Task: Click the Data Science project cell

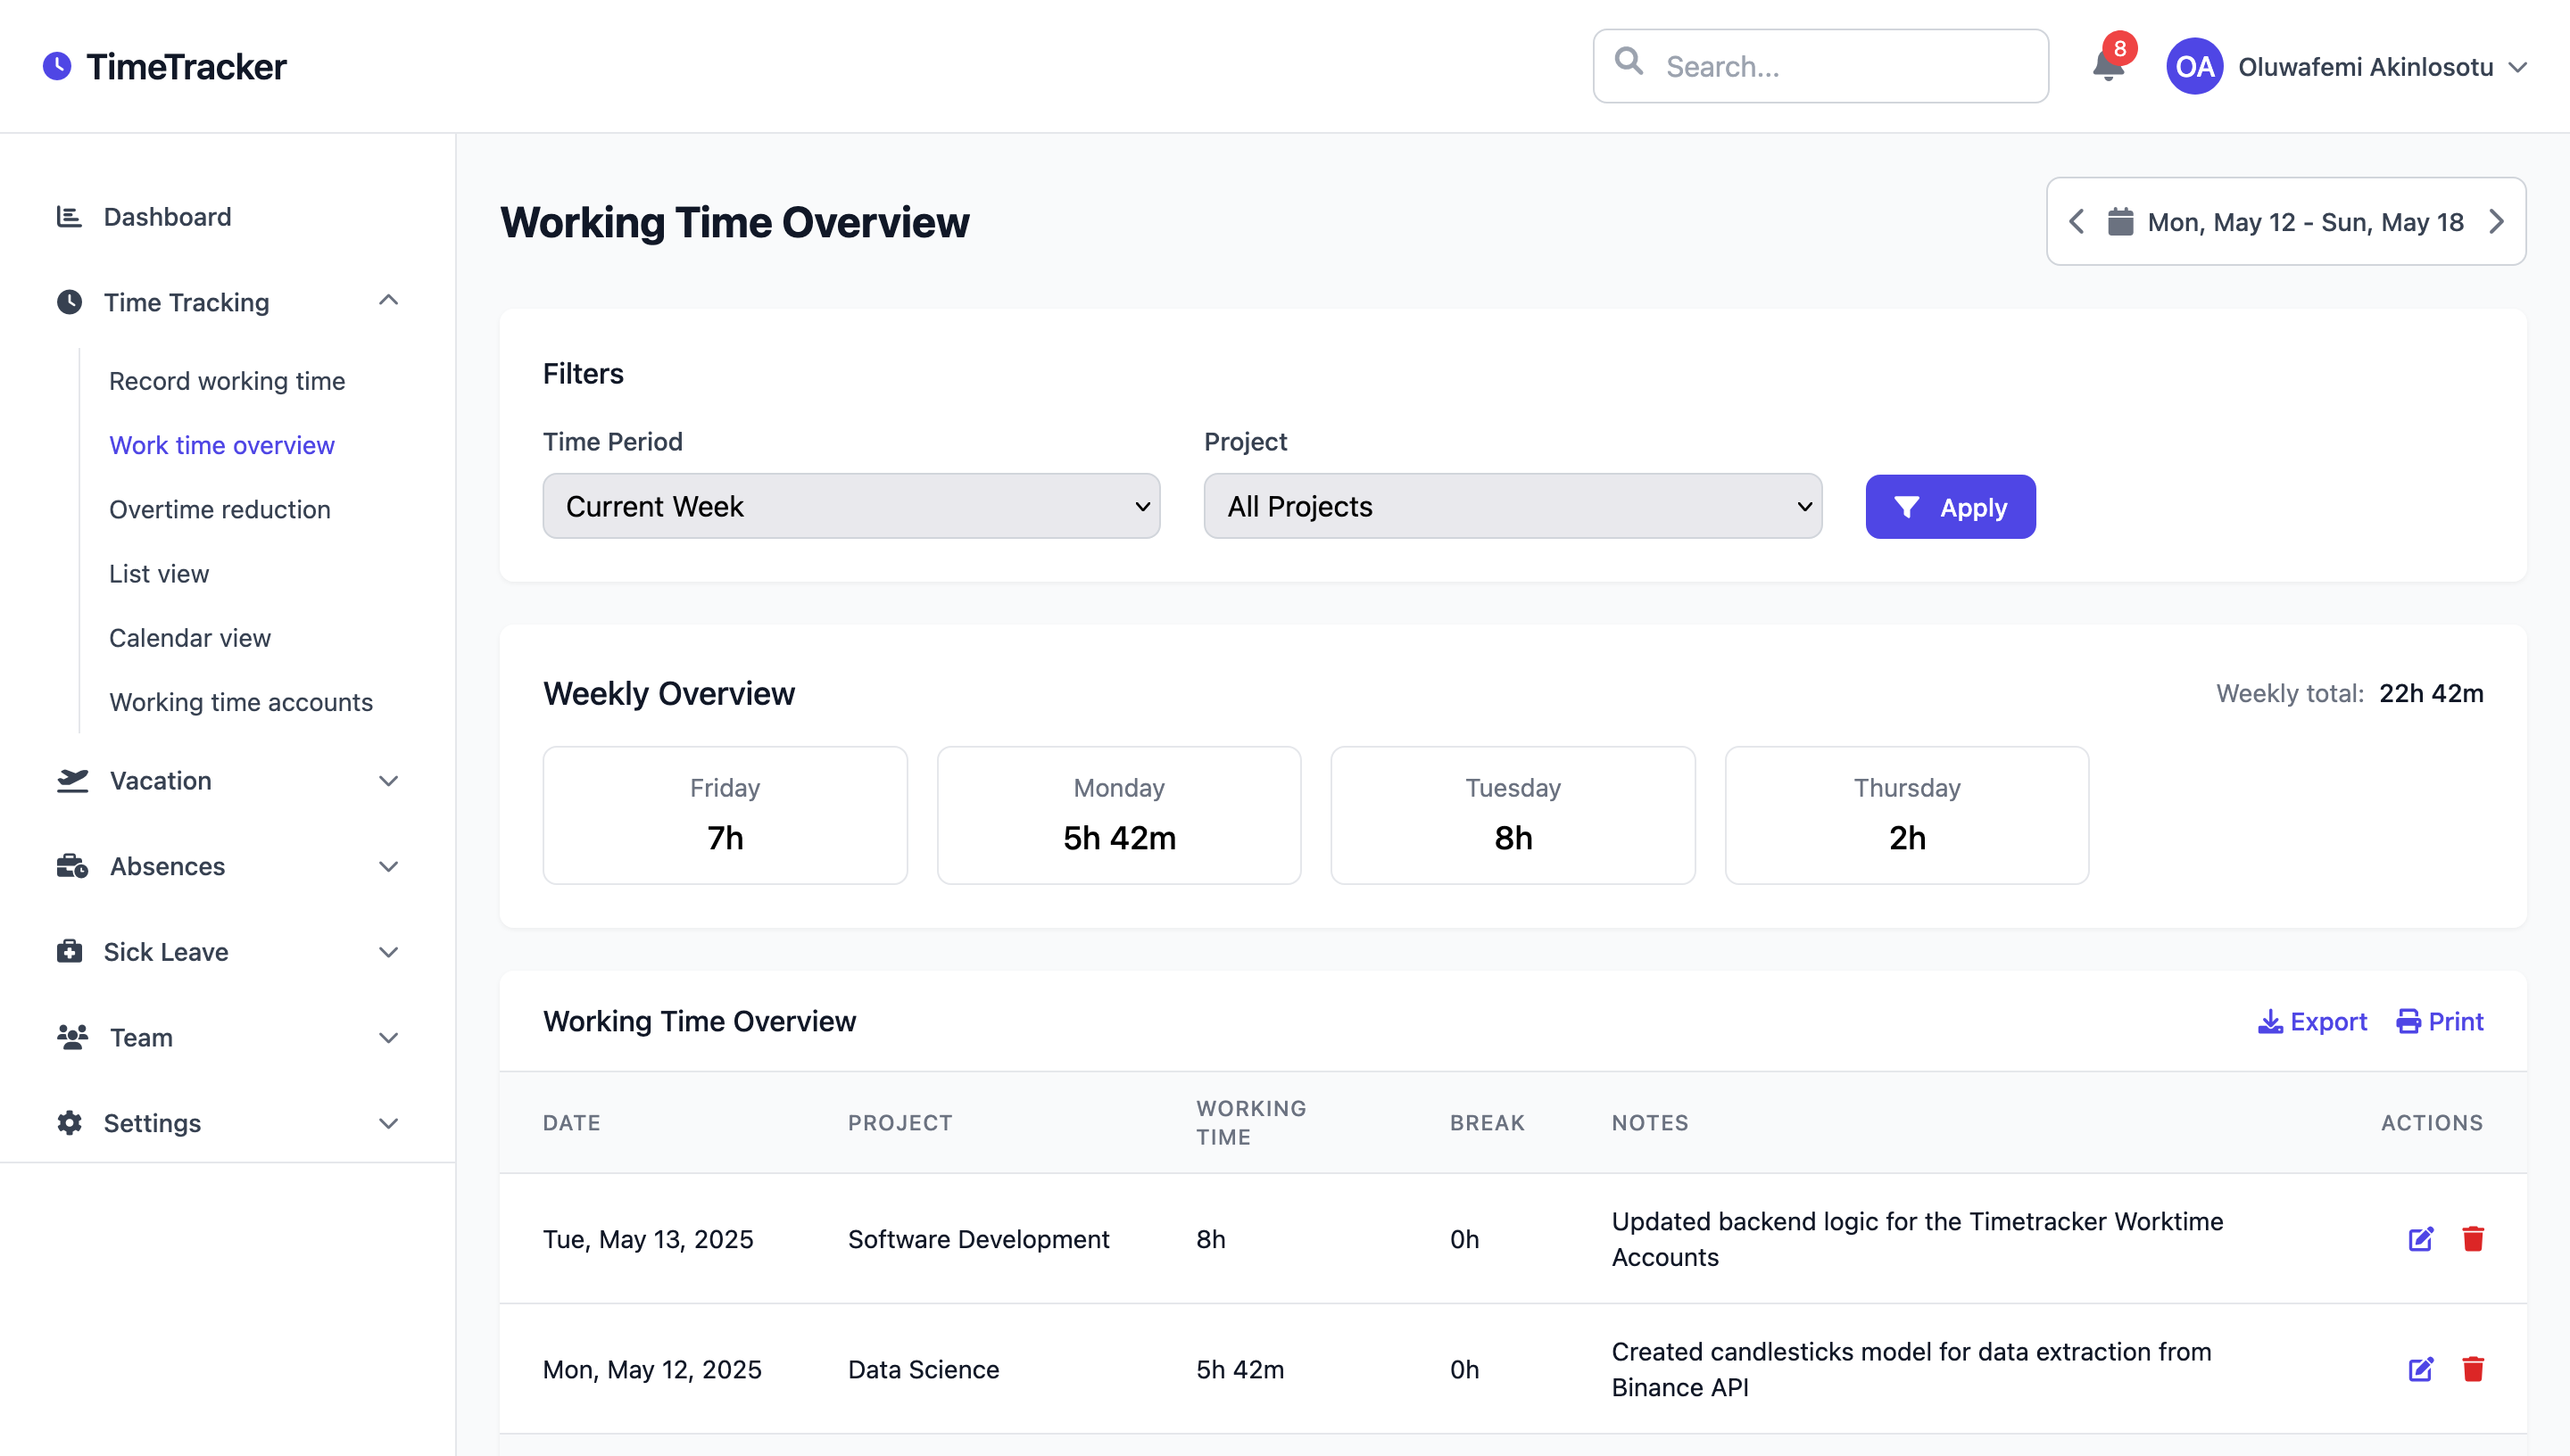Action: [923, 1369]
